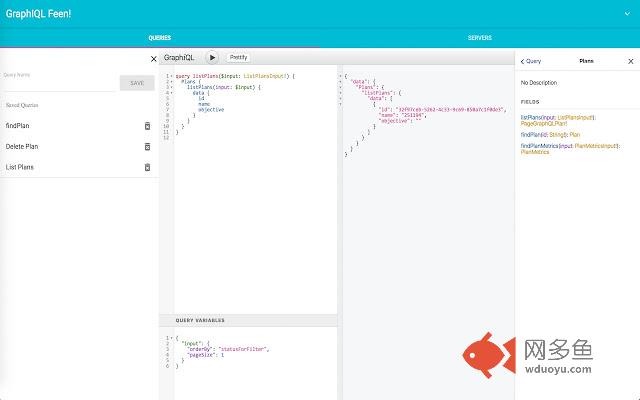Image resolution: width=640 pixels, height=400 pixels.
Task: Run the query with the play button
Action: 212,58
